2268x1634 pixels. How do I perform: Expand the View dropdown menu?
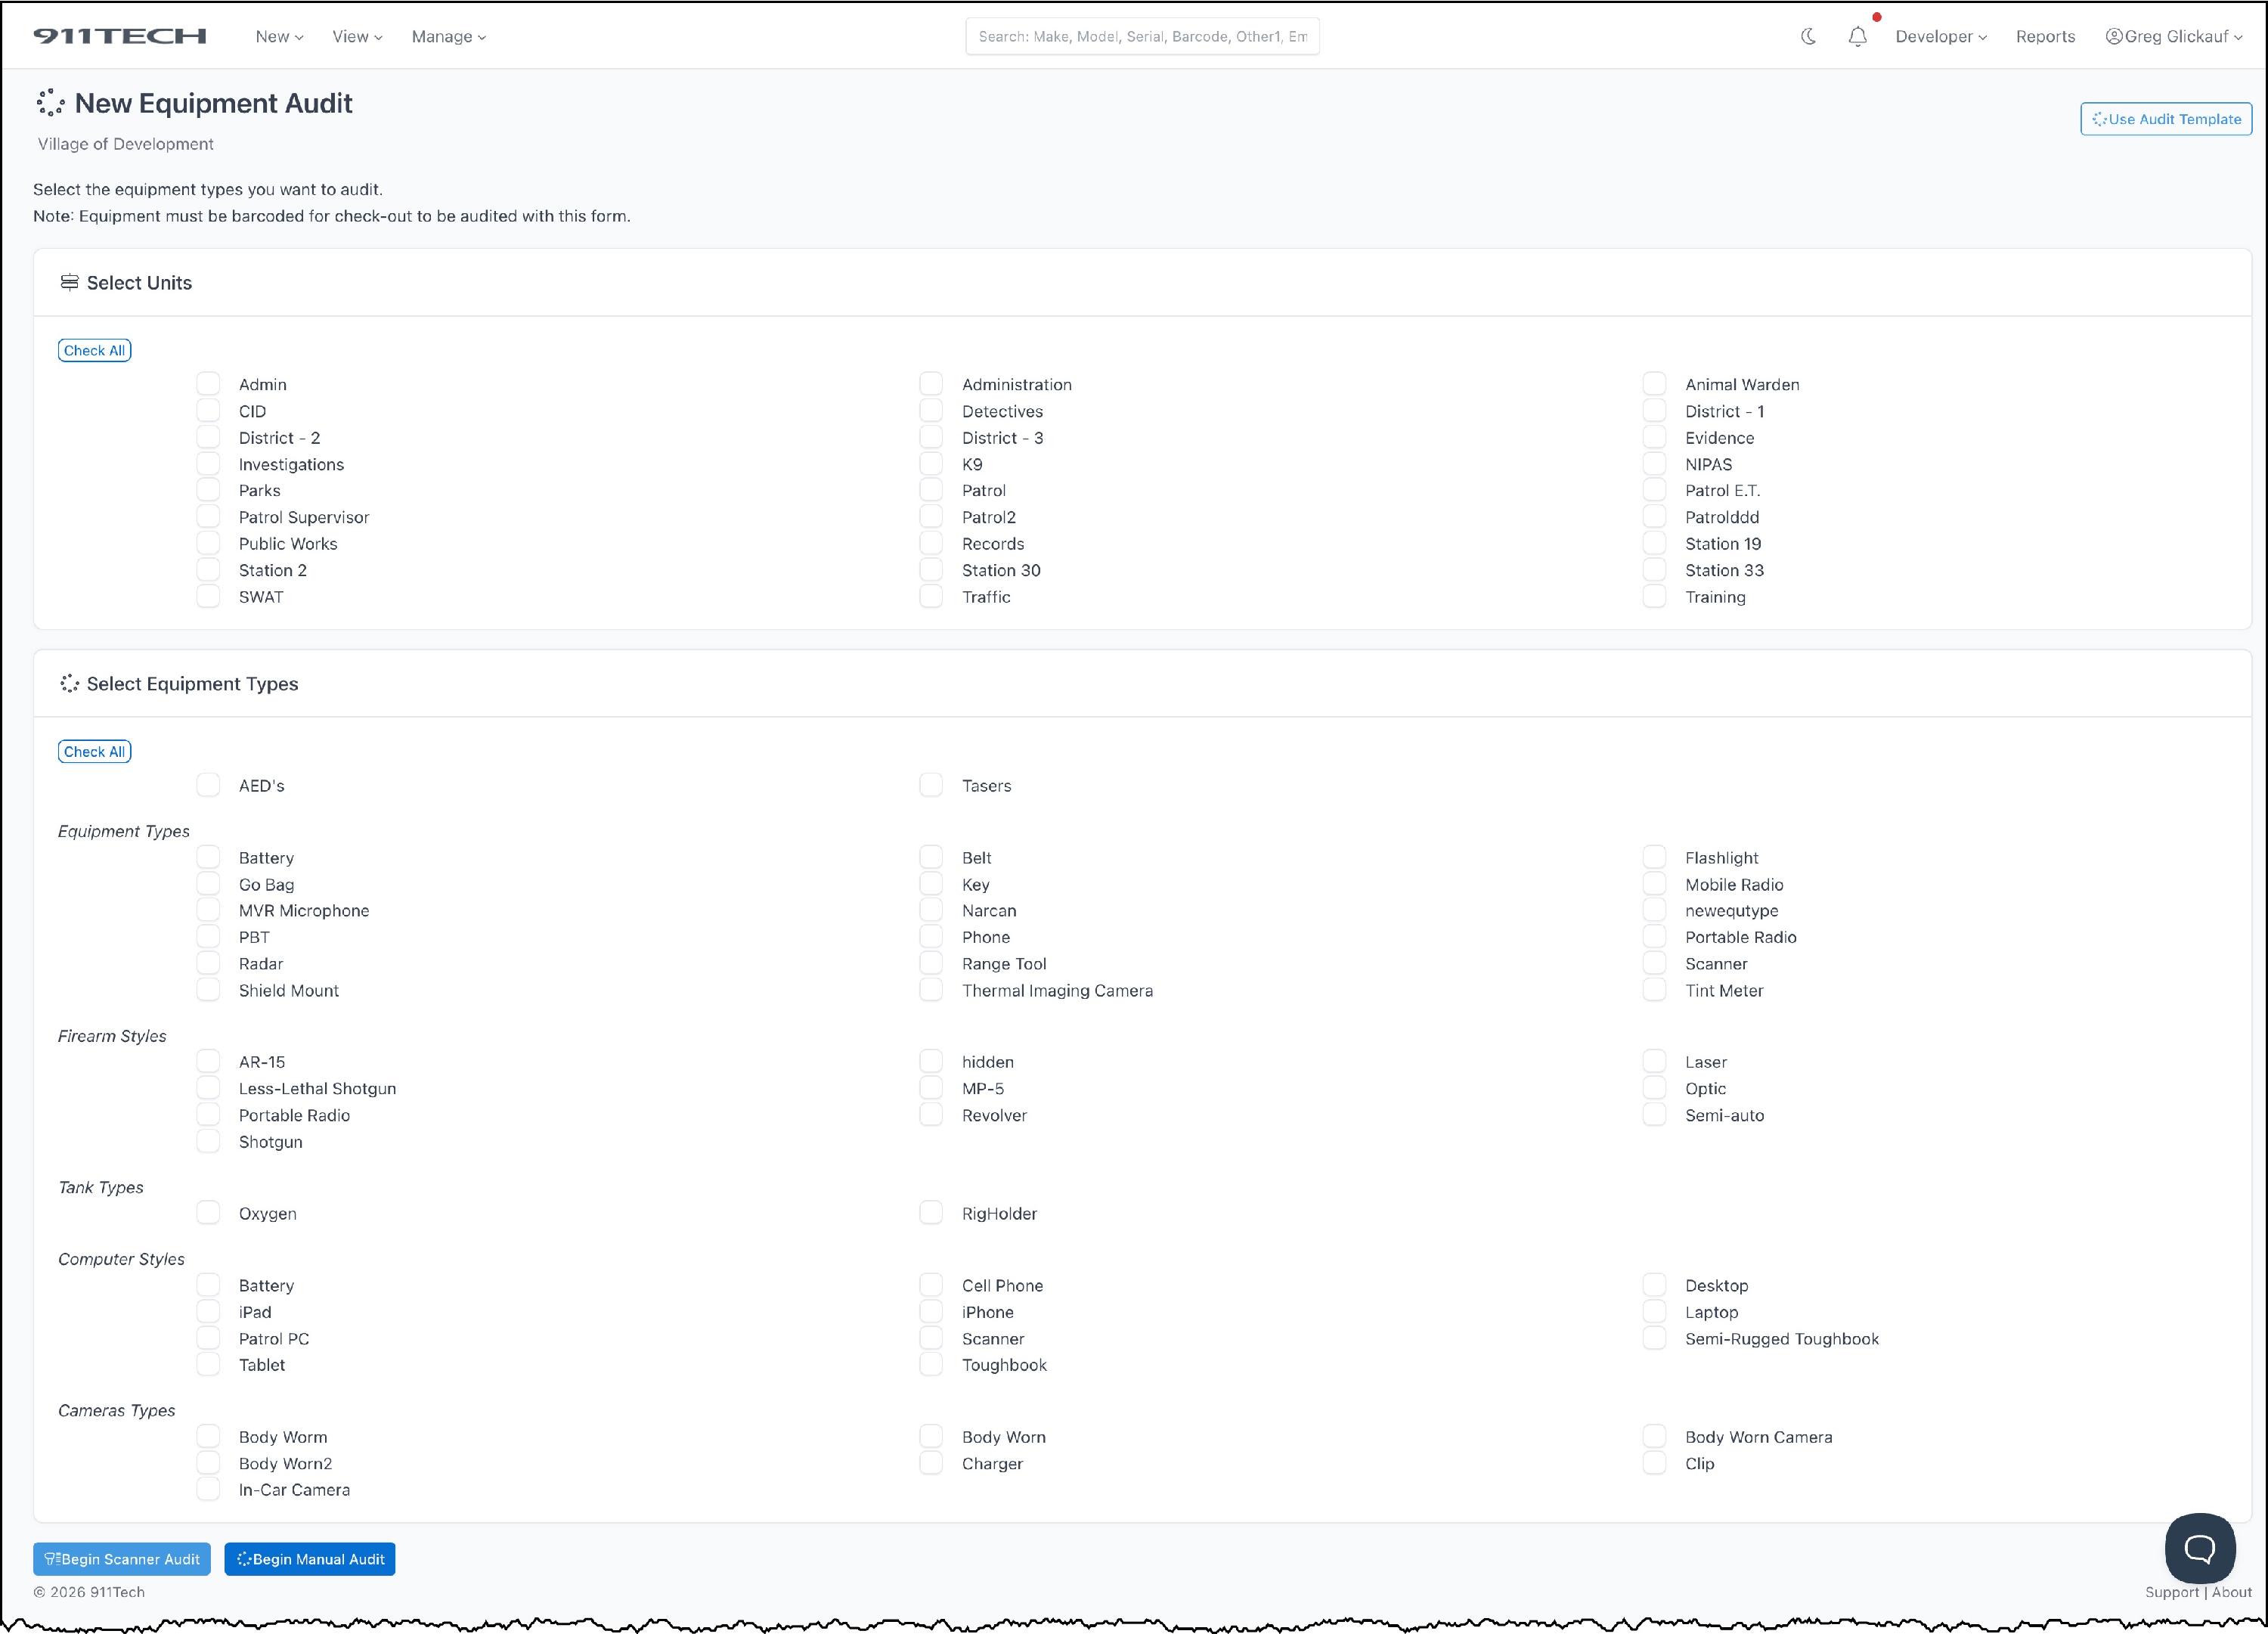click(357, 37)
